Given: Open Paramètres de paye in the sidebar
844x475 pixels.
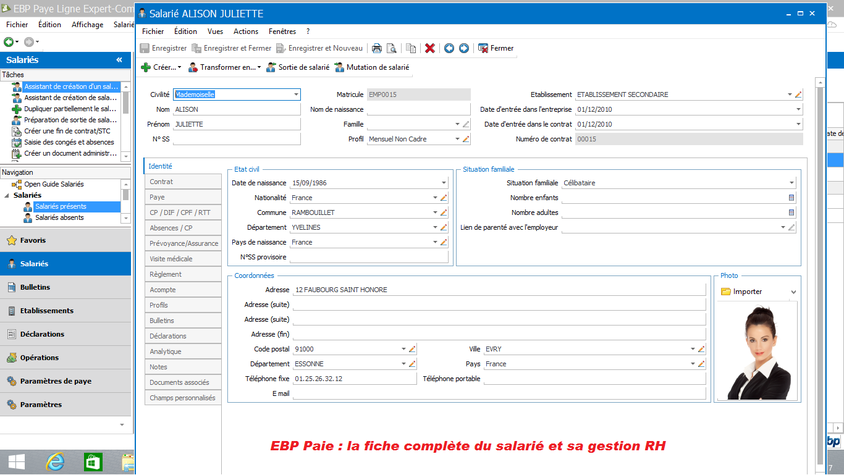Looking at the screenshot, I should [65, 381].
